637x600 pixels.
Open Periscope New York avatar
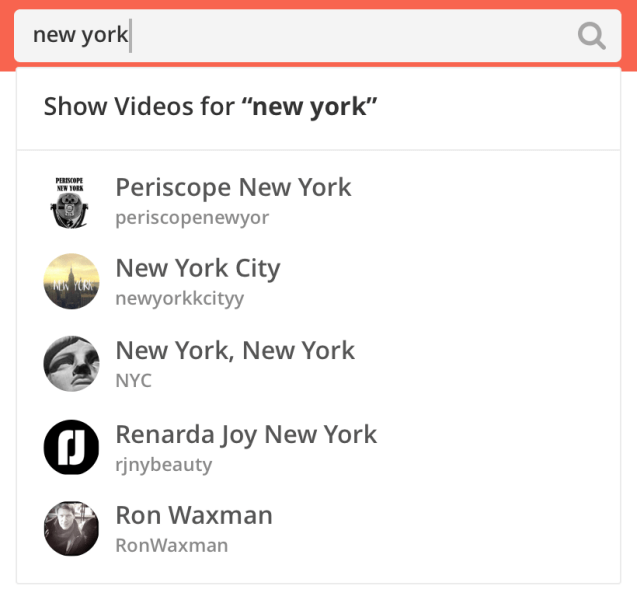click(x=71, y=202)
